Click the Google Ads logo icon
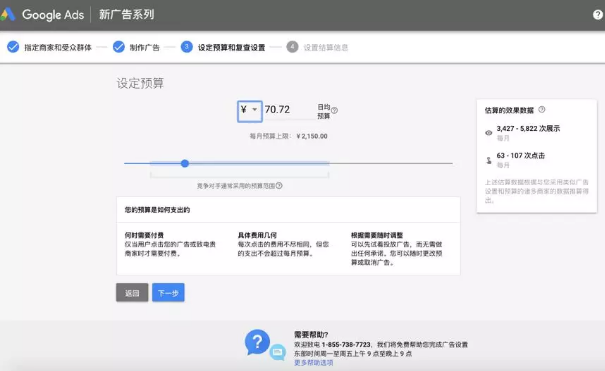Screen dimensions: 605x371 8,14
